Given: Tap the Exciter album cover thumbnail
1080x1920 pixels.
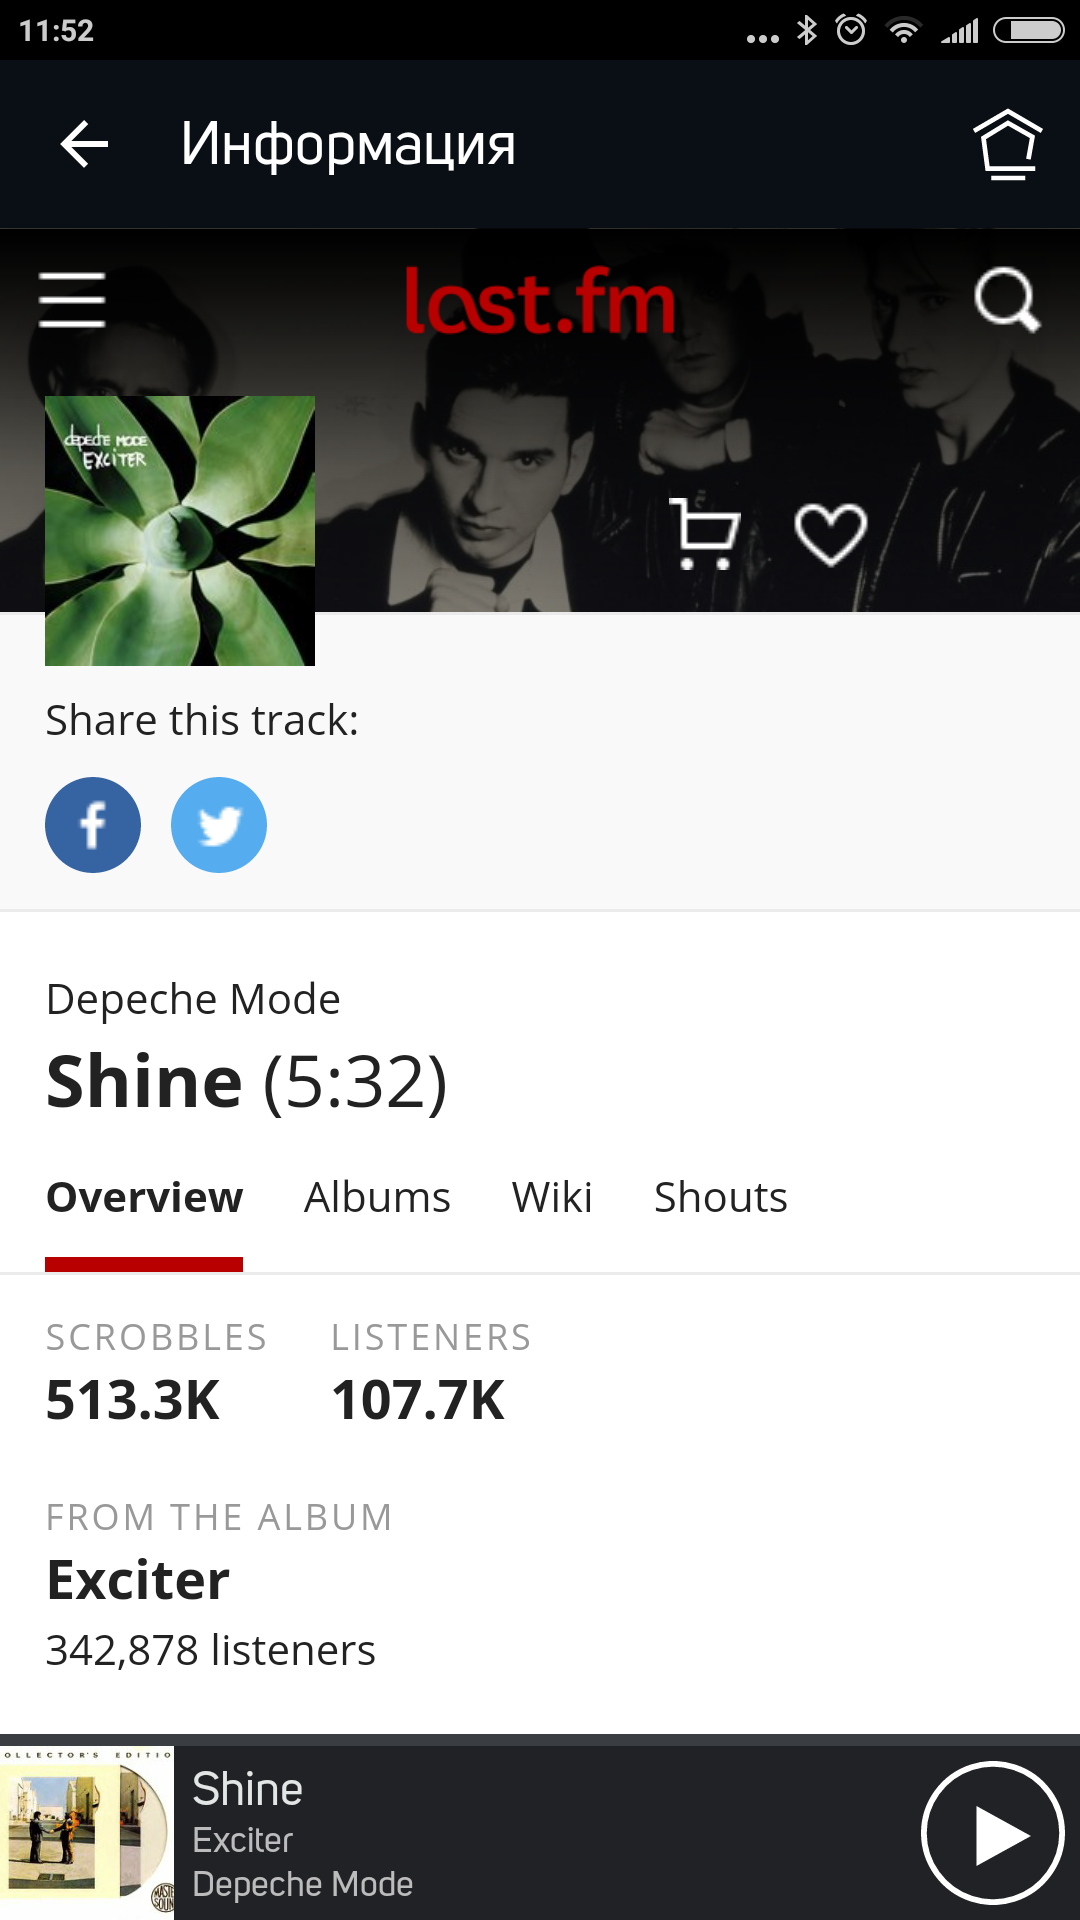Looking at the screenshot, I should 180,531.
